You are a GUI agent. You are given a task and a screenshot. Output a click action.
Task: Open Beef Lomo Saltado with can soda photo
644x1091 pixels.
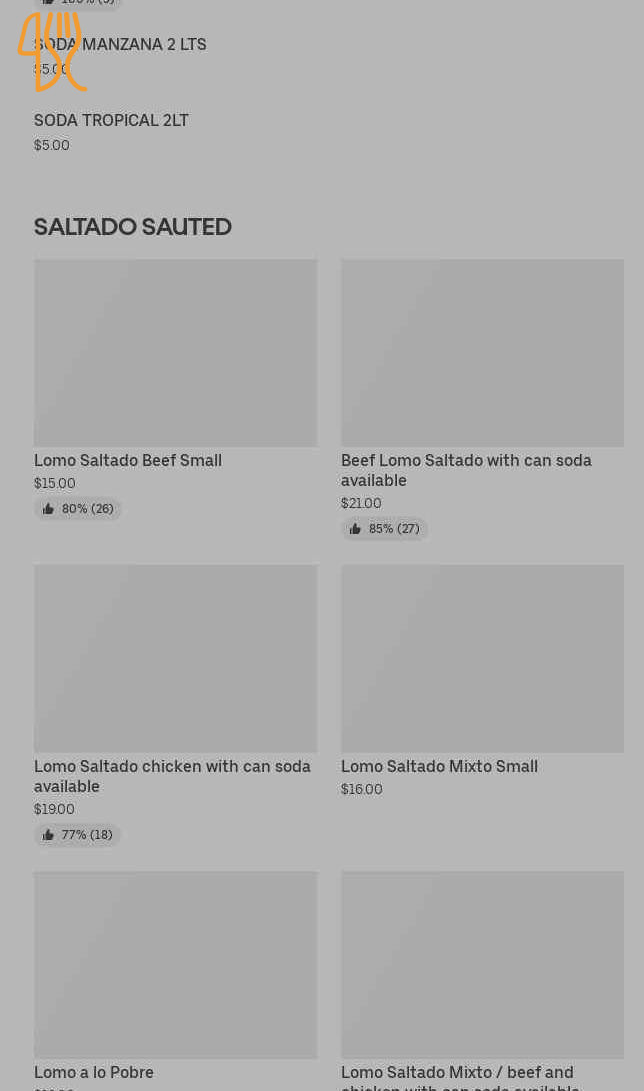(x=482, y=353)
